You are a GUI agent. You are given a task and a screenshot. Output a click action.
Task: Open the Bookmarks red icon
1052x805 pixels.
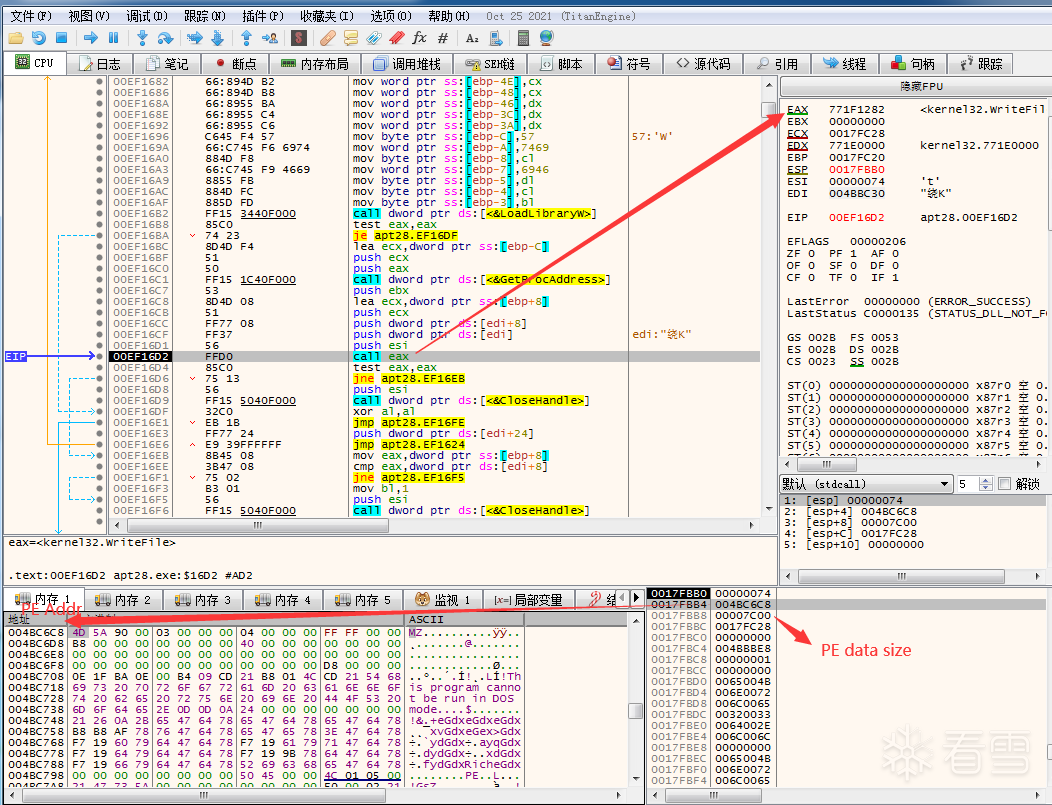[397, 38]
